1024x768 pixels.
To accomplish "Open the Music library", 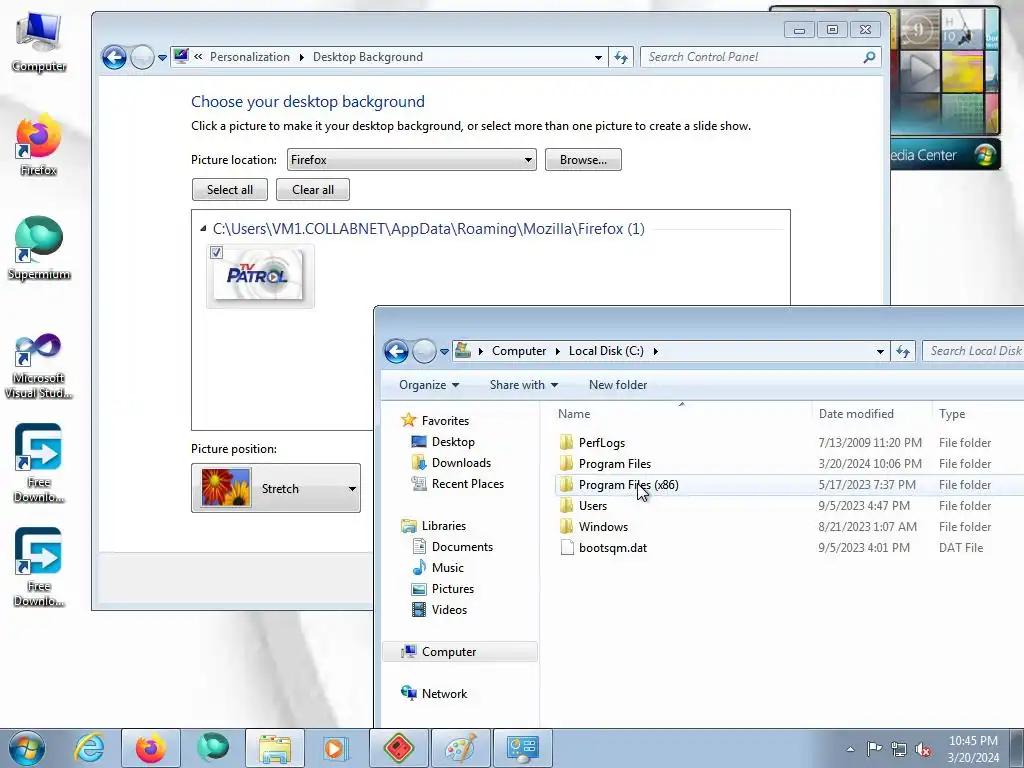I will [x=438, y=568].
